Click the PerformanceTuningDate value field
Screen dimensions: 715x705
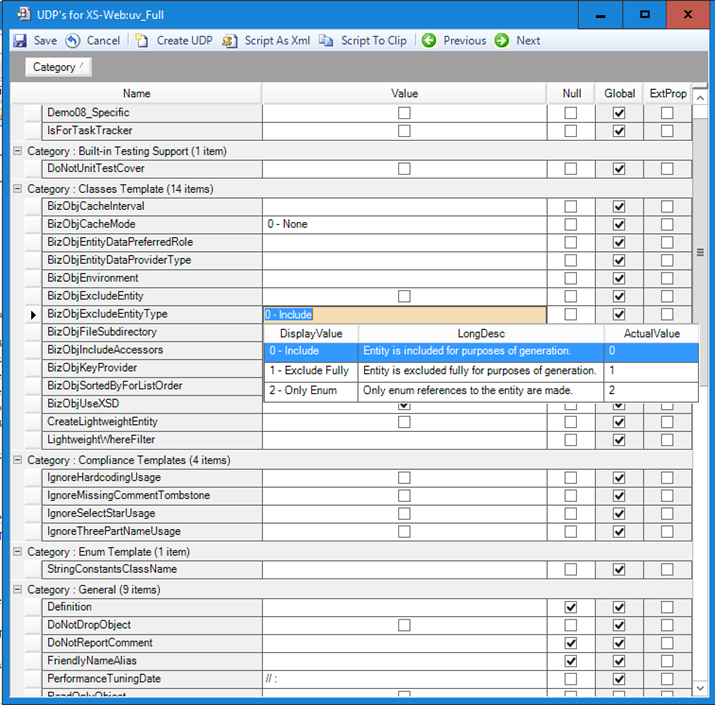[x=404, y=679]
